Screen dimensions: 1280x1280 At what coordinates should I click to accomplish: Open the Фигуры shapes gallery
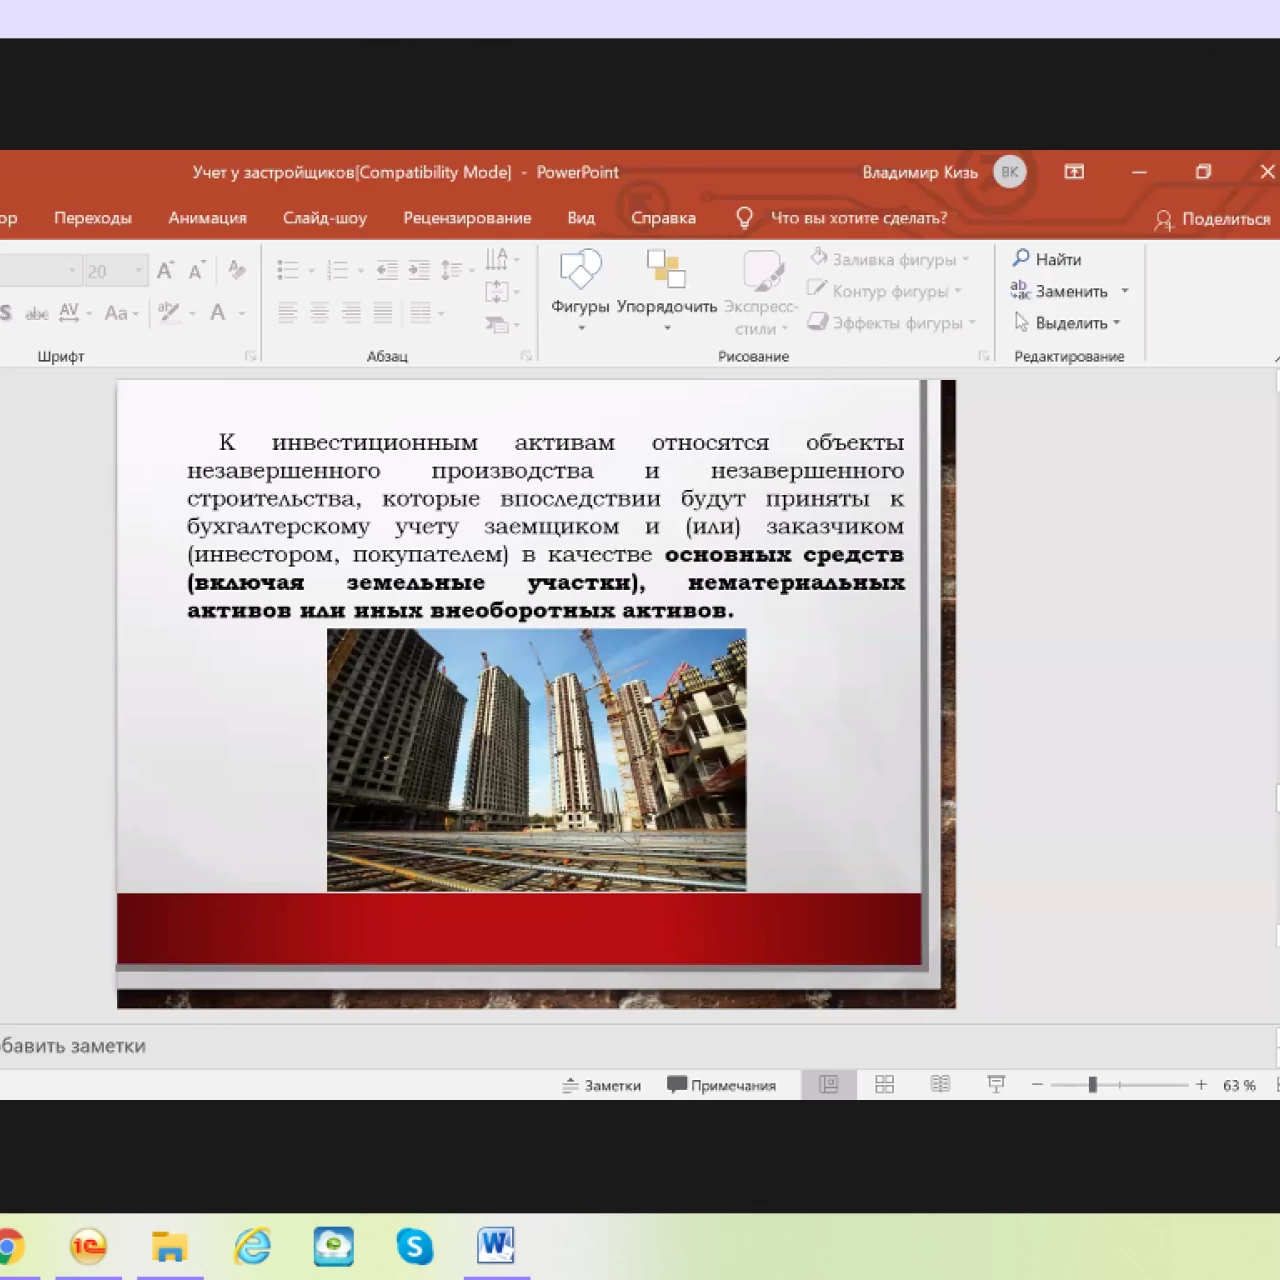click(x=580, y=290)
